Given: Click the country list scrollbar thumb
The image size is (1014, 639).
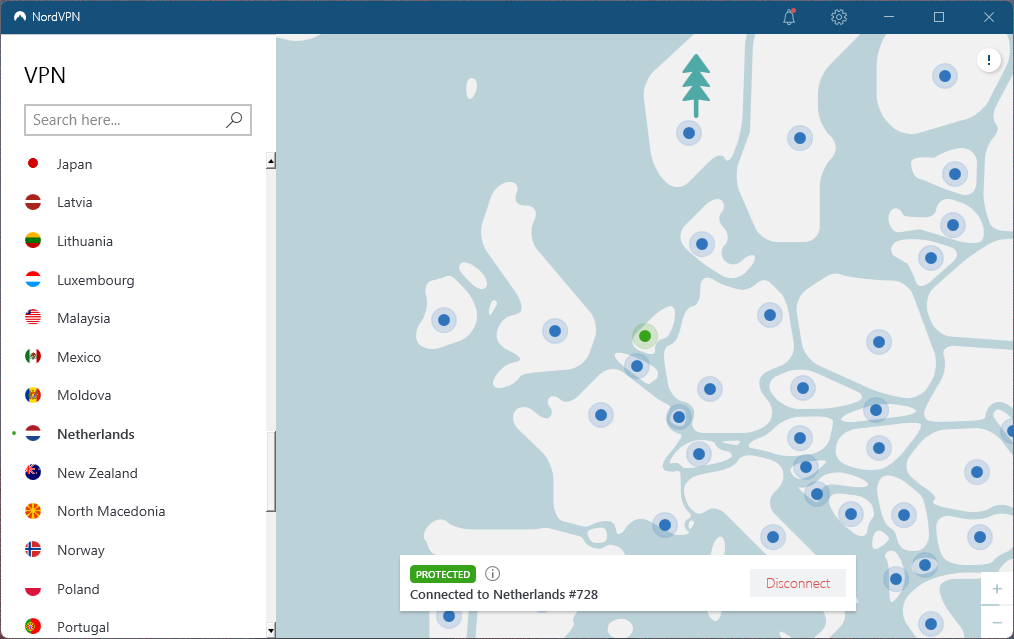Looking at the screenshot, I should point(270,472).
